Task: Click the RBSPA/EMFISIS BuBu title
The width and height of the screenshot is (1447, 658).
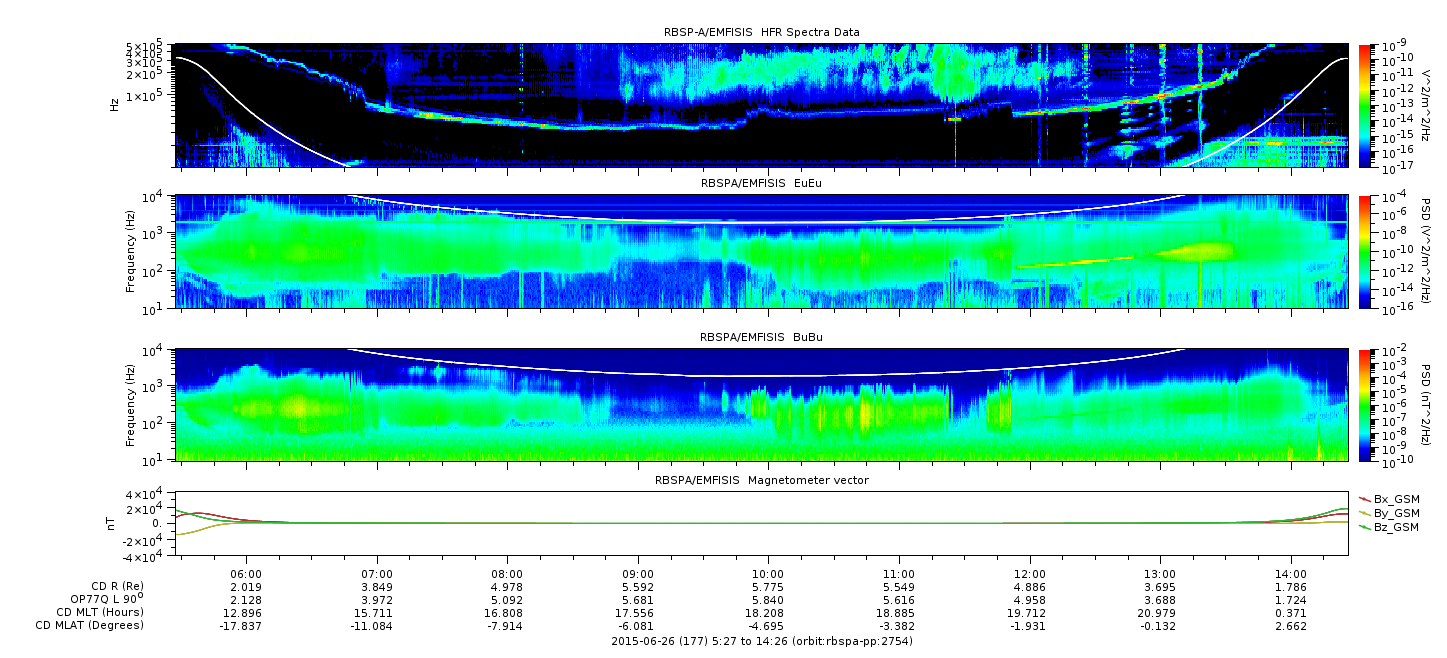Action: pyautogui.click(x=761, y=338)
